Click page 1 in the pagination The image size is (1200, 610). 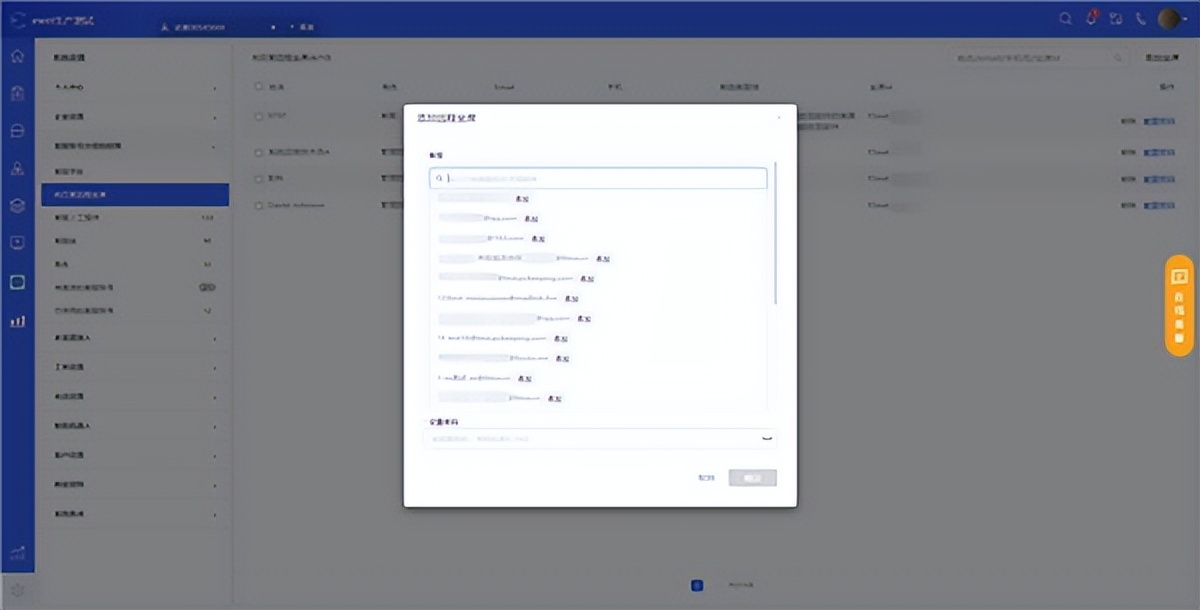click(698, 586)
